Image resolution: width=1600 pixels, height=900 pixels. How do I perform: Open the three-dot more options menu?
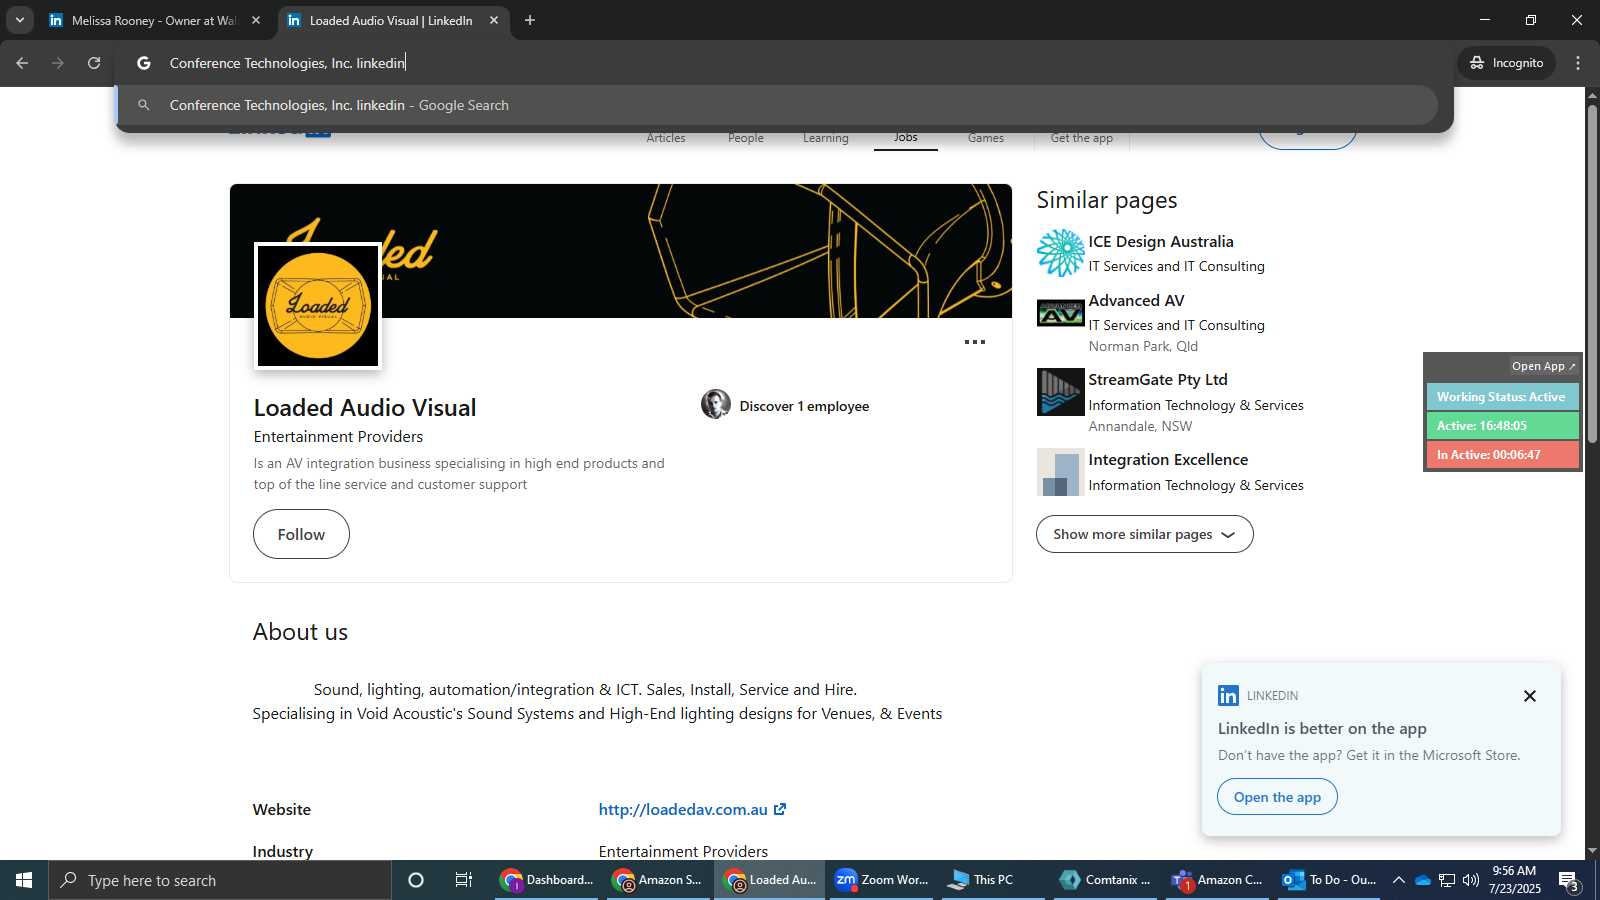pos(975,342)
